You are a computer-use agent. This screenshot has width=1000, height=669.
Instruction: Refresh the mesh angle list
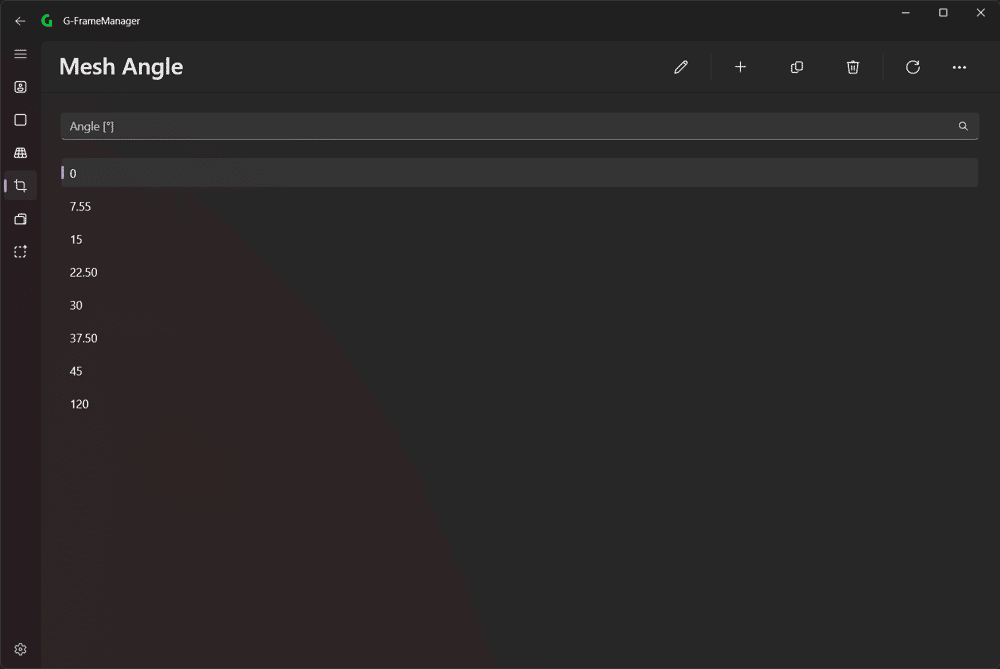coord(913,67)
